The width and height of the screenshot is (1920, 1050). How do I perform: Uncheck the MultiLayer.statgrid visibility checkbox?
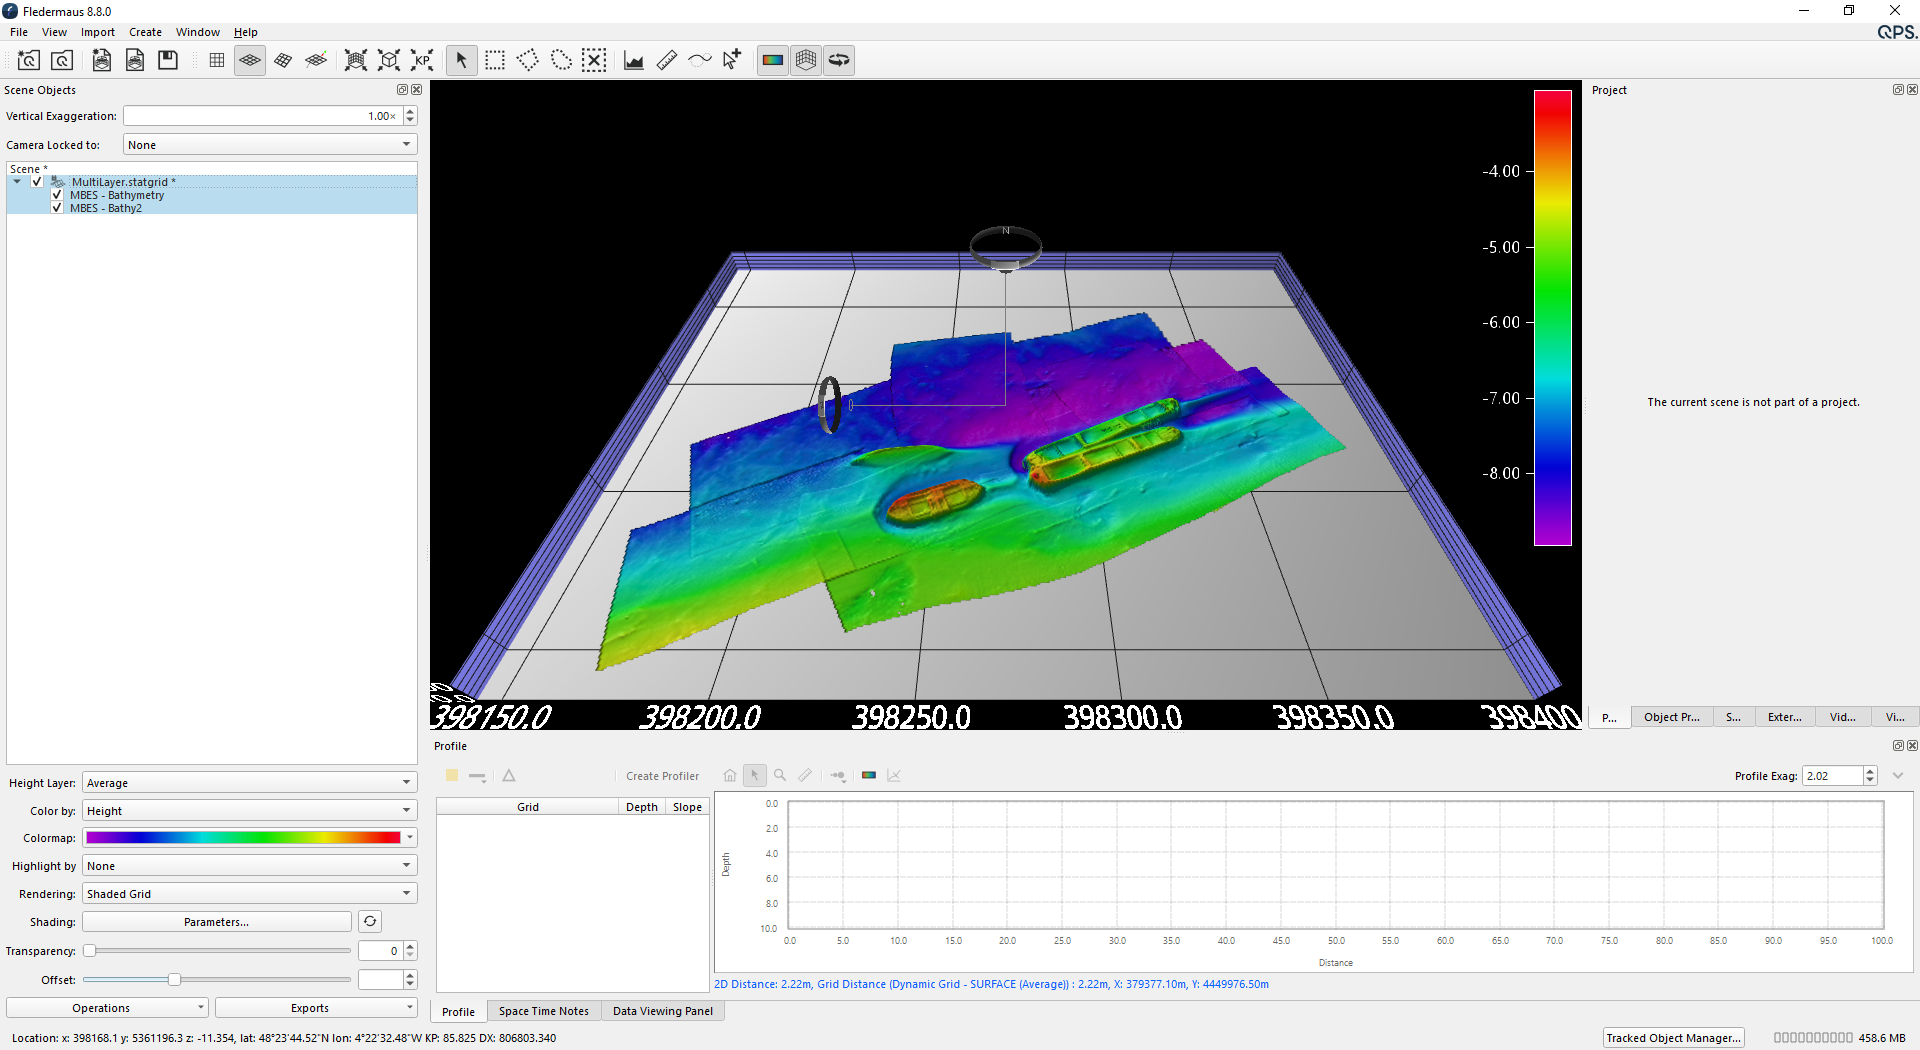point(37,182)
